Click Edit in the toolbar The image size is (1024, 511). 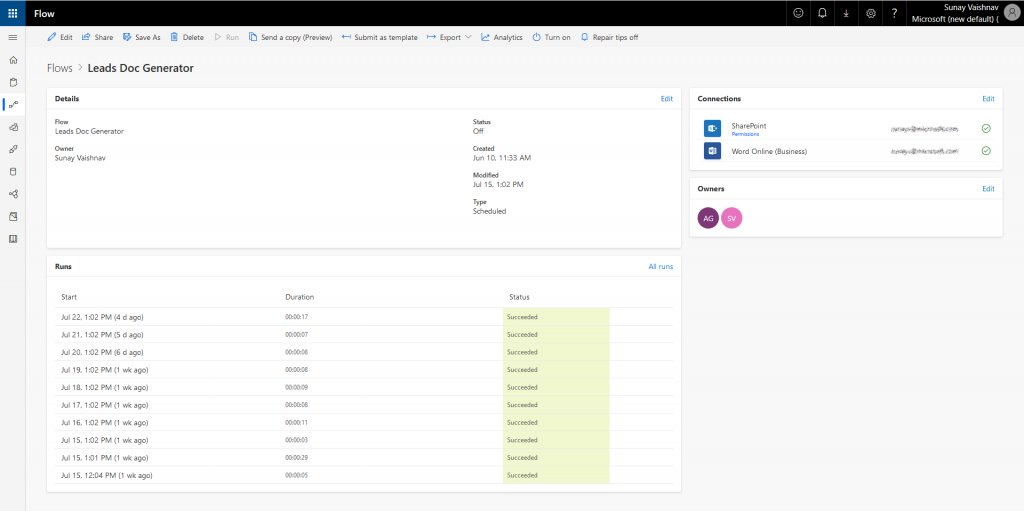[x=60, y=37]
